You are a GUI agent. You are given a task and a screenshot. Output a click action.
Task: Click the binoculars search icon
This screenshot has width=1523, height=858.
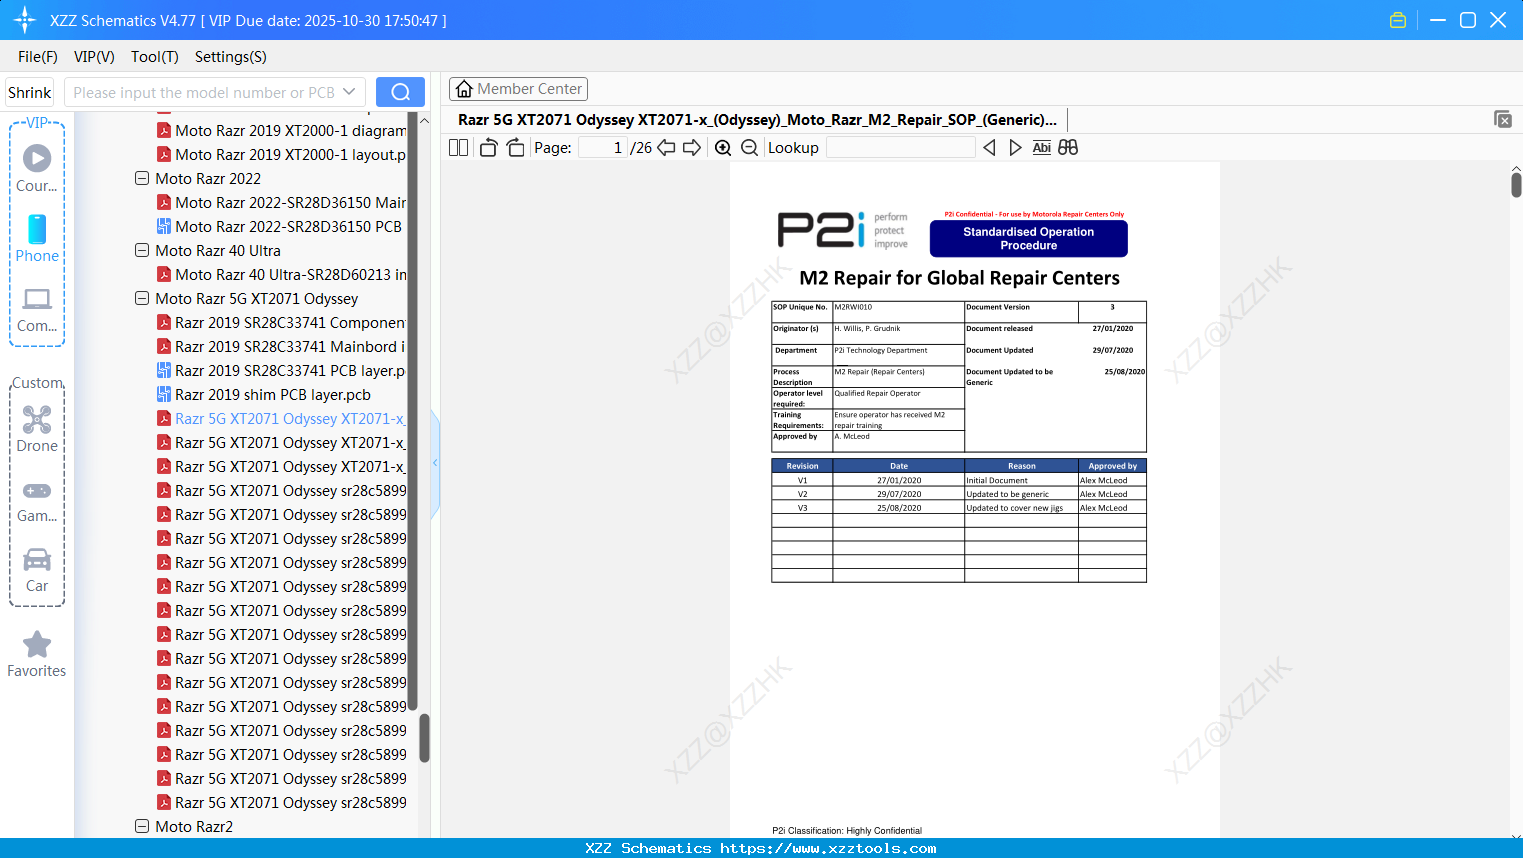[x=1068, y=147]
